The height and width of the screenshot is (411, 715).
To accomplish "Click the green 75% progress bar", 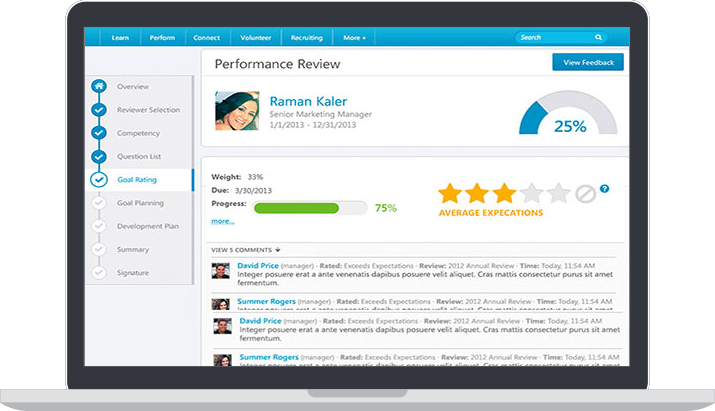I will (310, 208).
